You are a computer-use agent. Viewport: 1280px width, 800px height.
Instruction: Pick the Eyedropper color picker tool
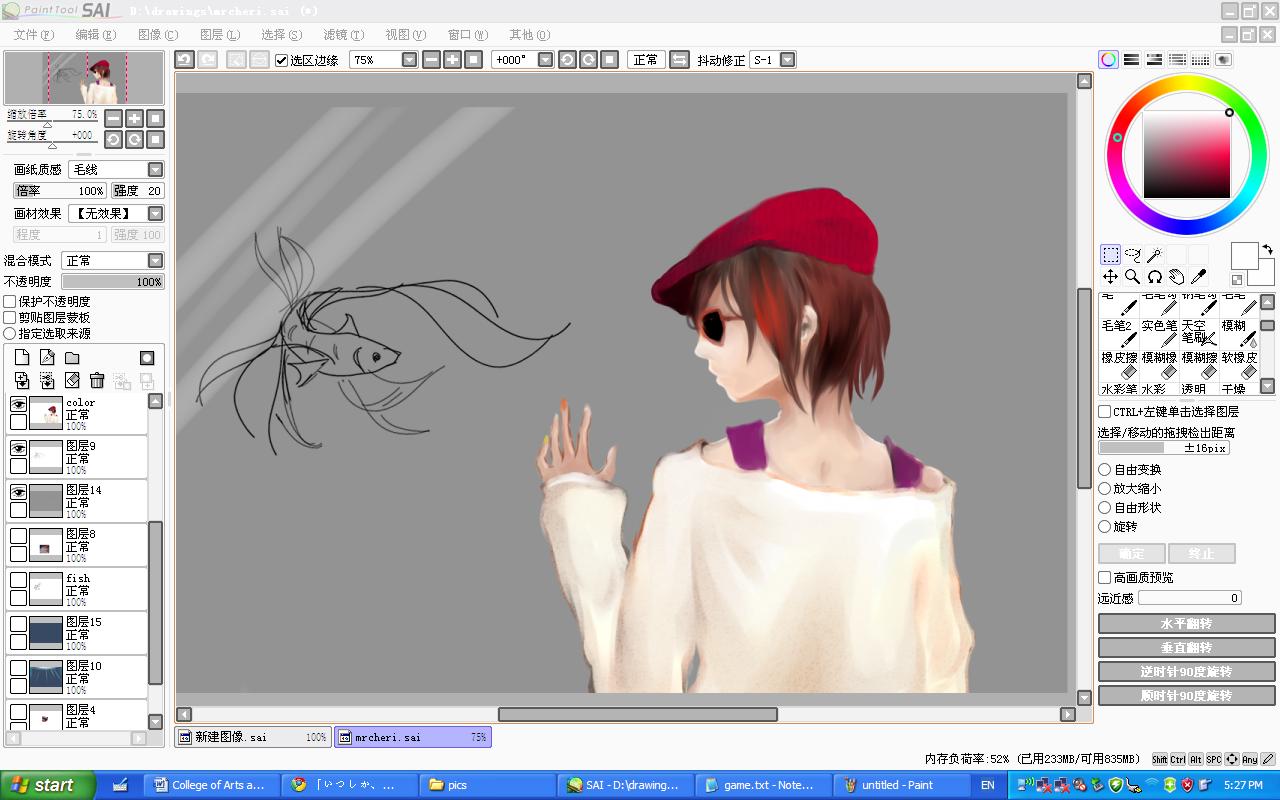point(1198,277)
